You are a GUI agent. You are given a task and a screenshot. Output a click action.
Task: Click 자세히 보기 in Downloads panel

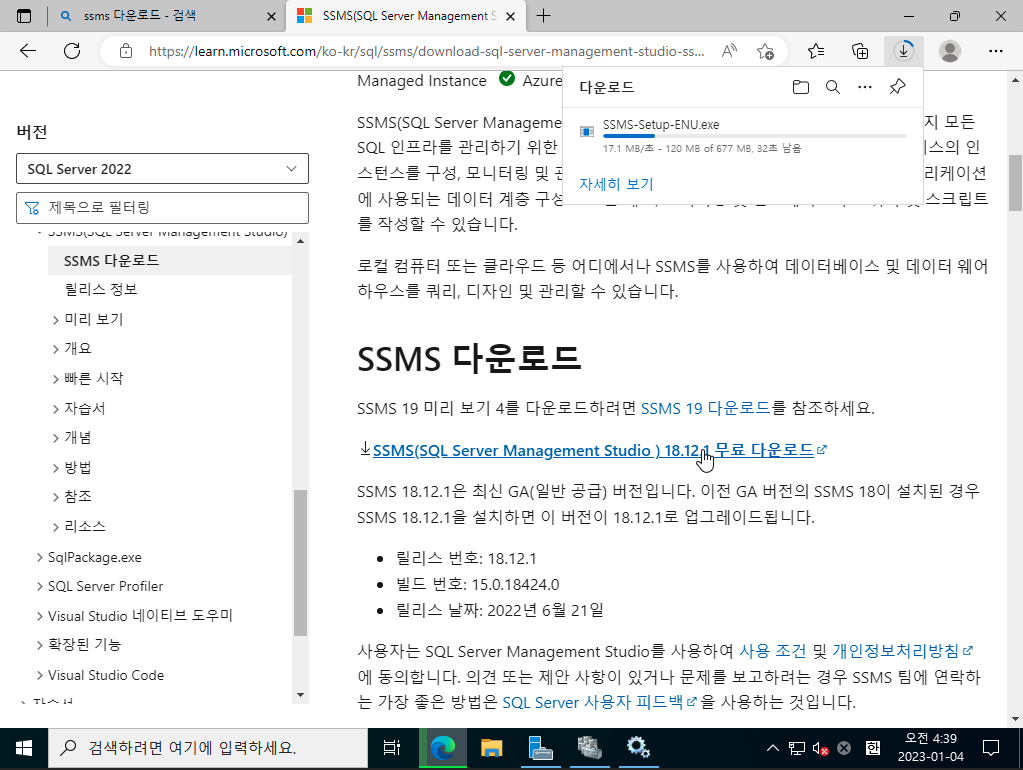(616, 184)
